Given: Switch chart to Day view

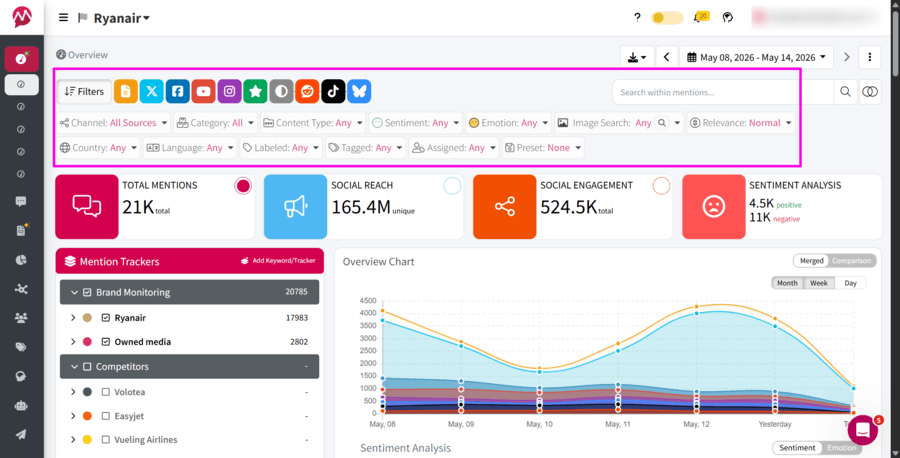Looking at the screenshot, I should [x=850, y=283].
